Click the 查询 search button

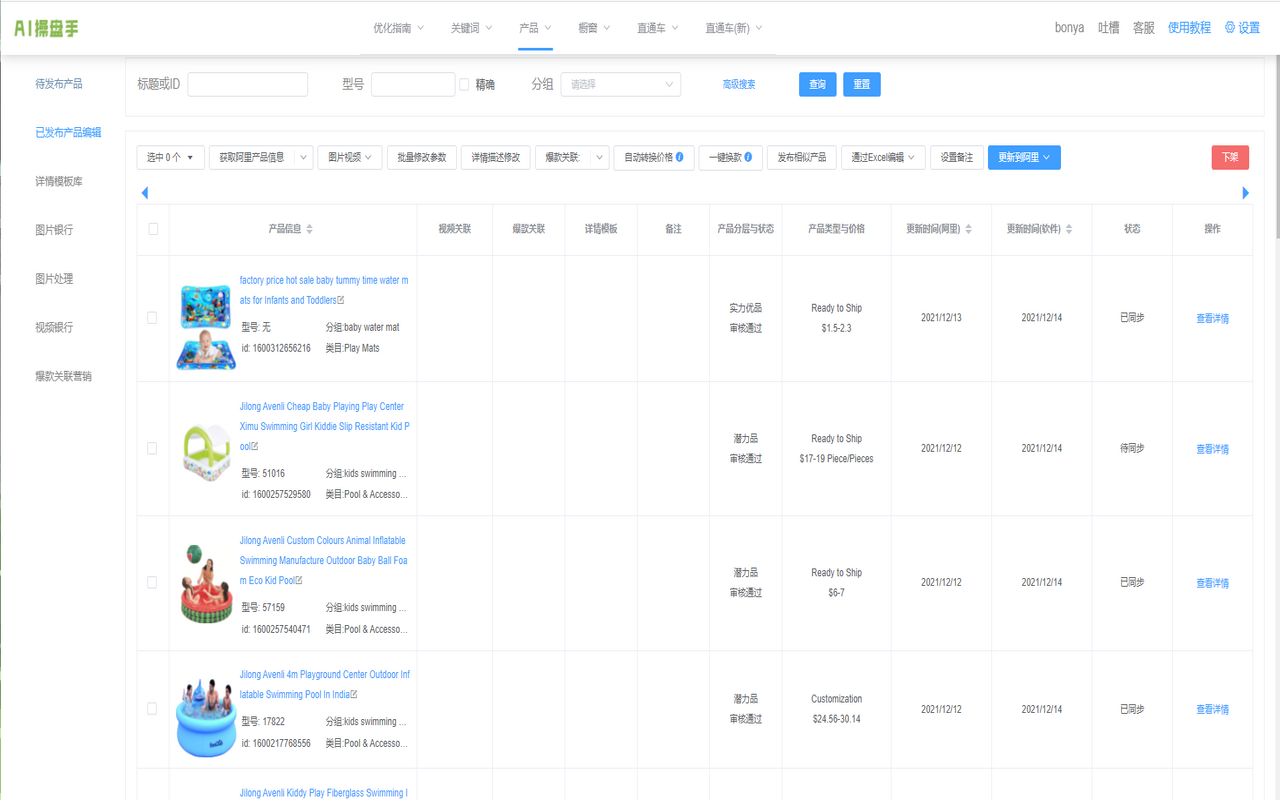click(x=817, y=85)
